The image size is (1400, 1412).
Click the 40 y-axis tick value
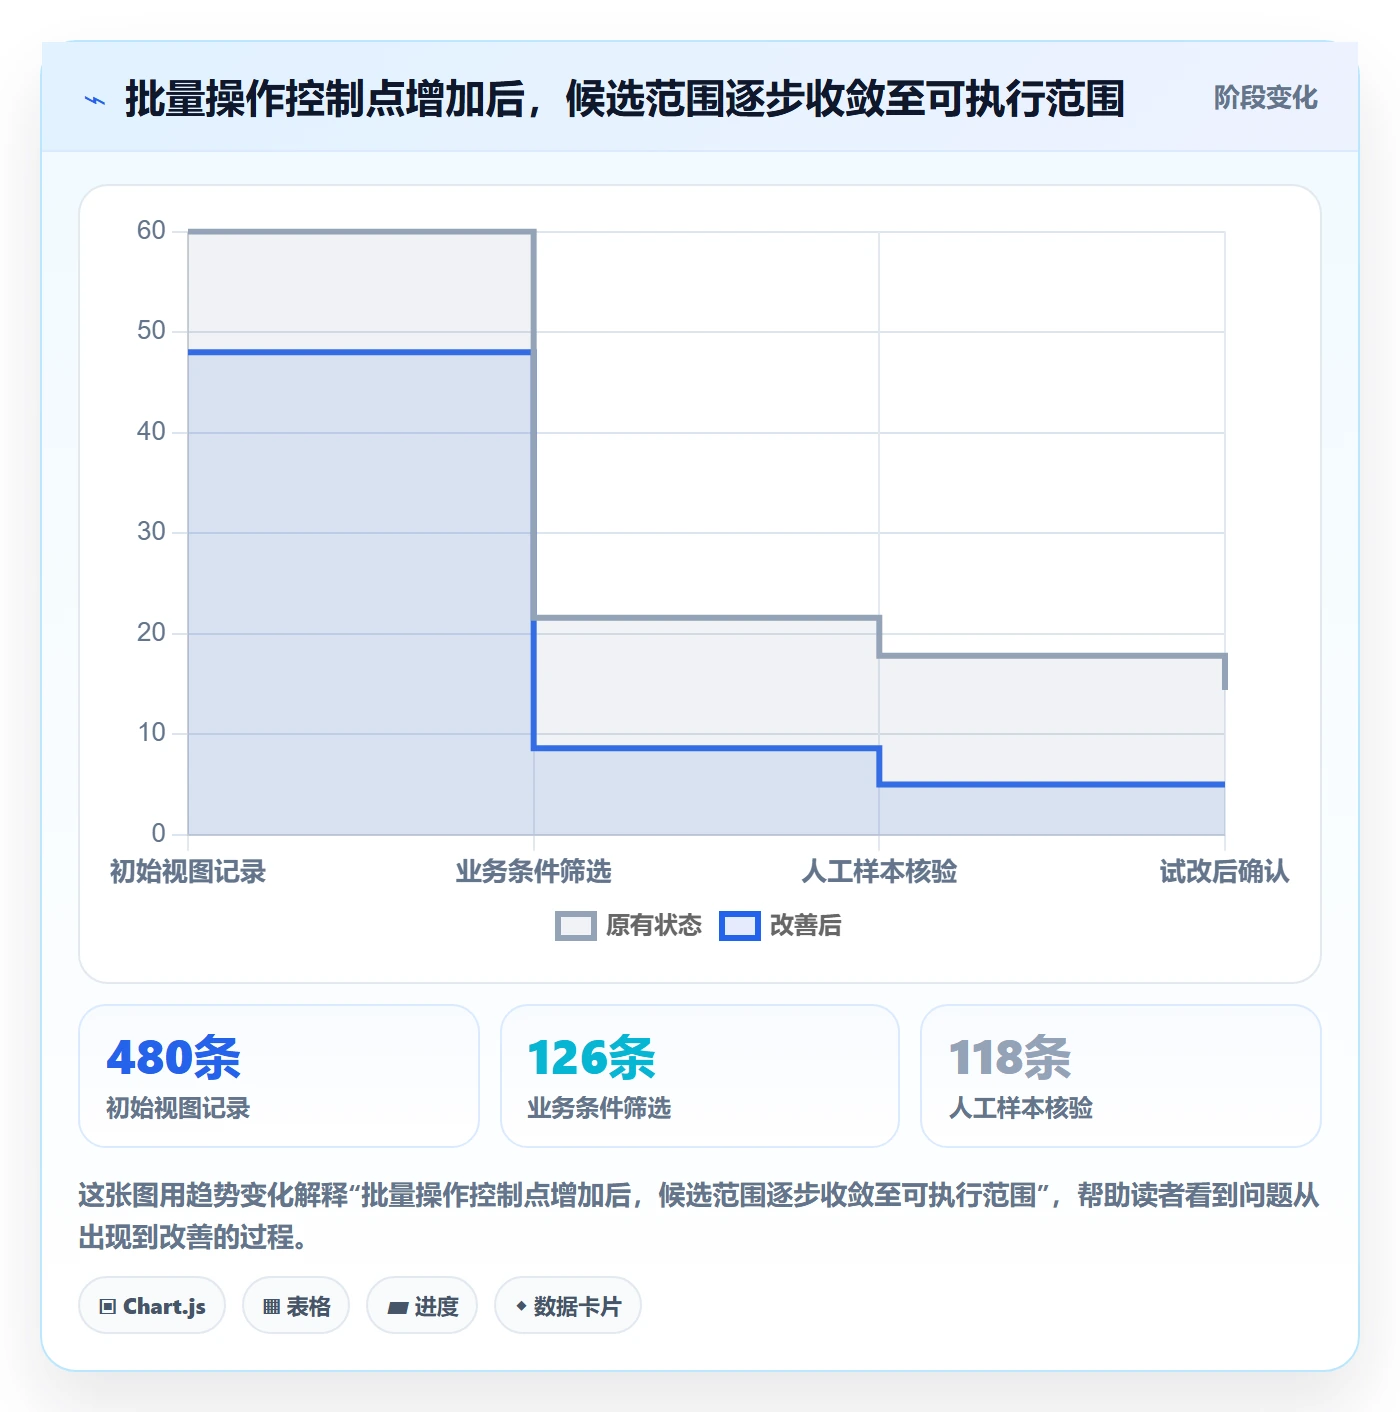pos(151,432)
